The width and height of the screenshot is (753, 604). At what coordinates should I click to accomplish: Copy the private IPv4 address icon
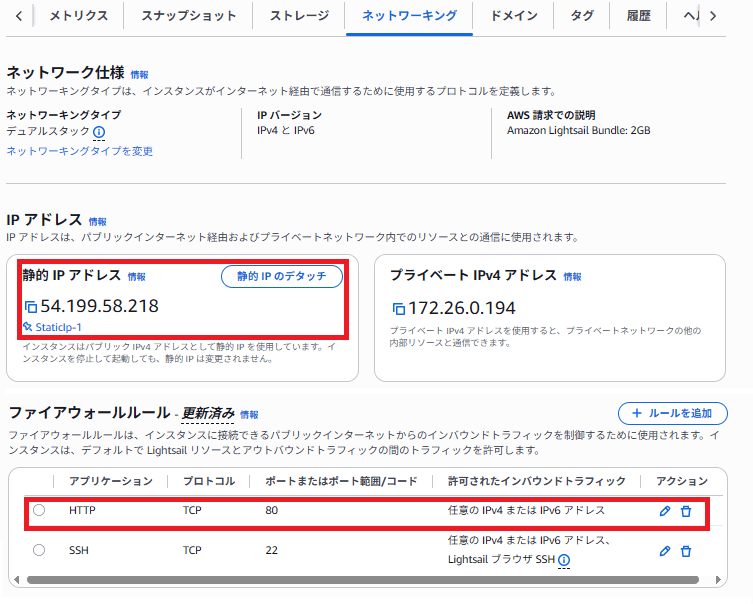tap(399, 309)
